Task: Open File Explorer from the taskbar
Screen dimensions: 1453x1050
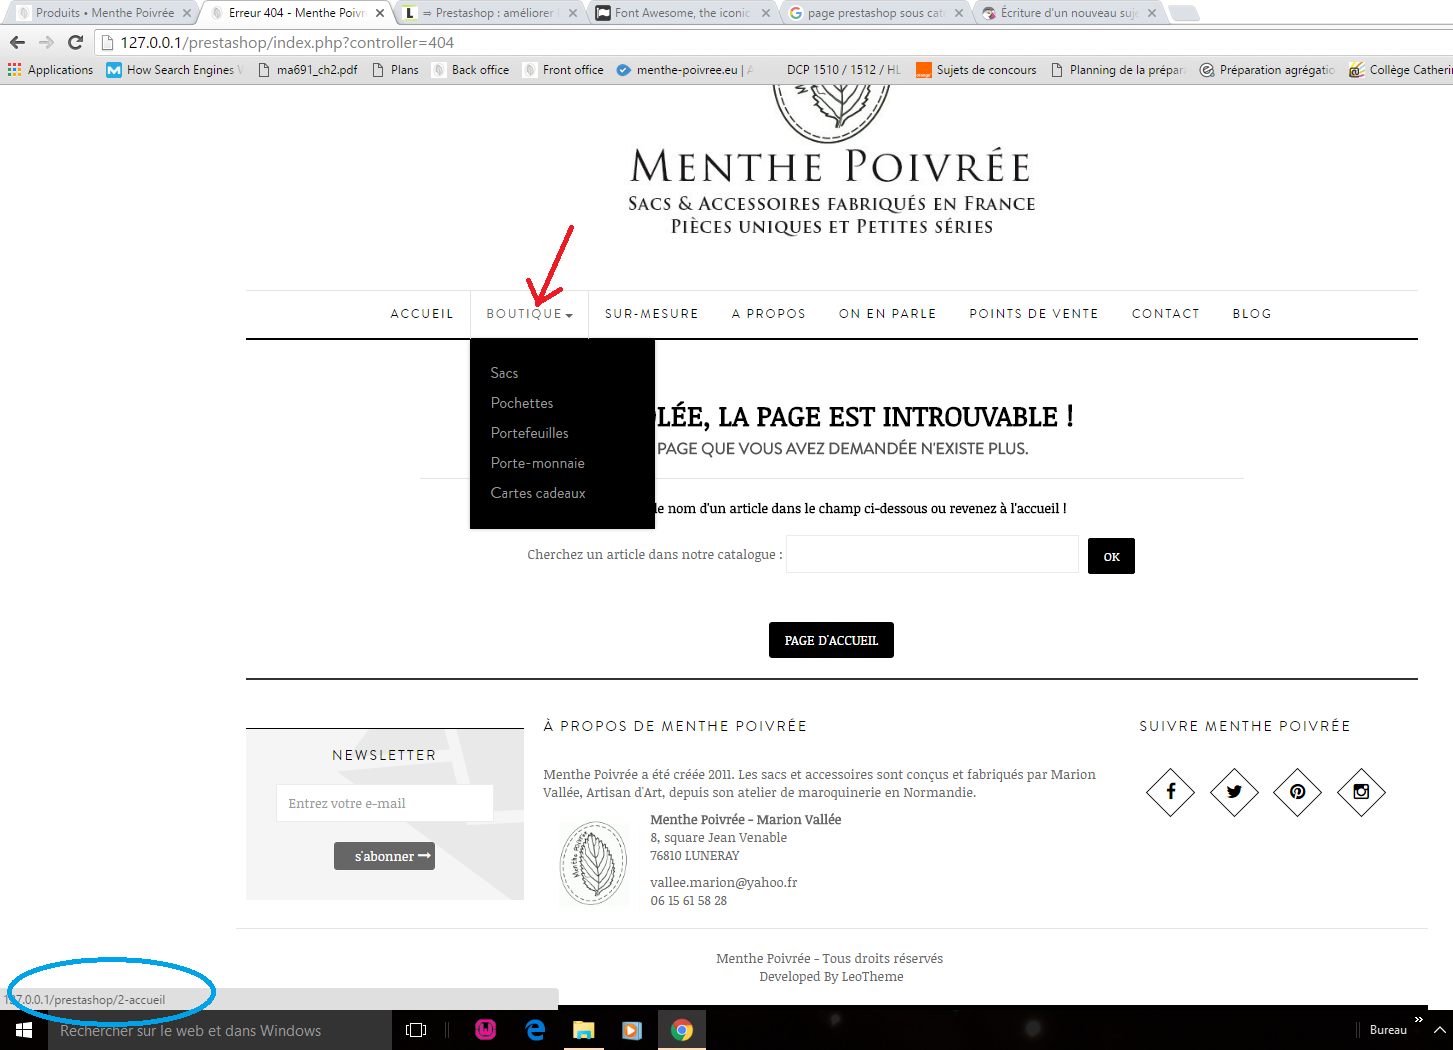Action: tap(584, 1030)
